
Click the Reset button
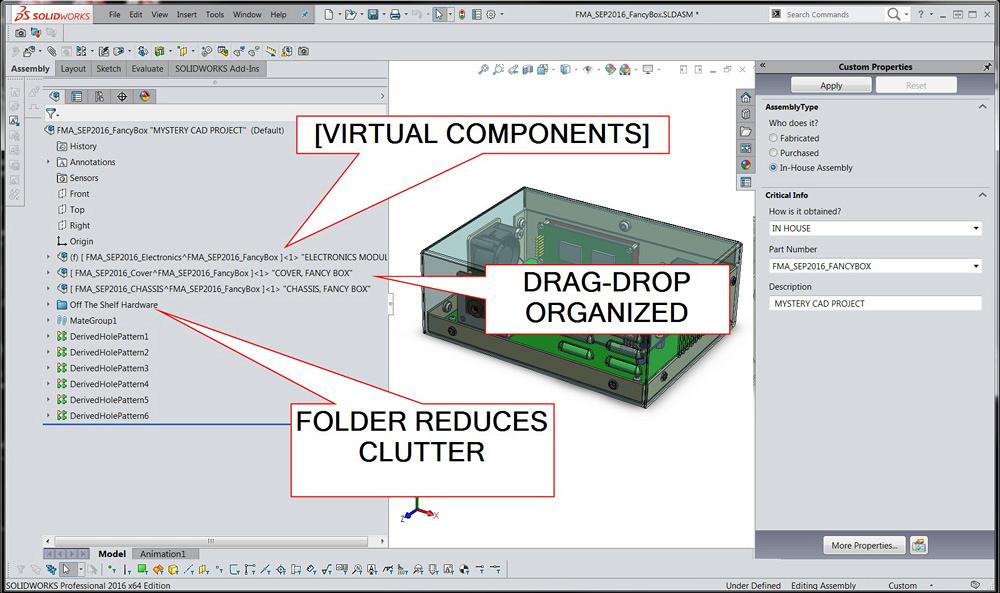point(916,85)
